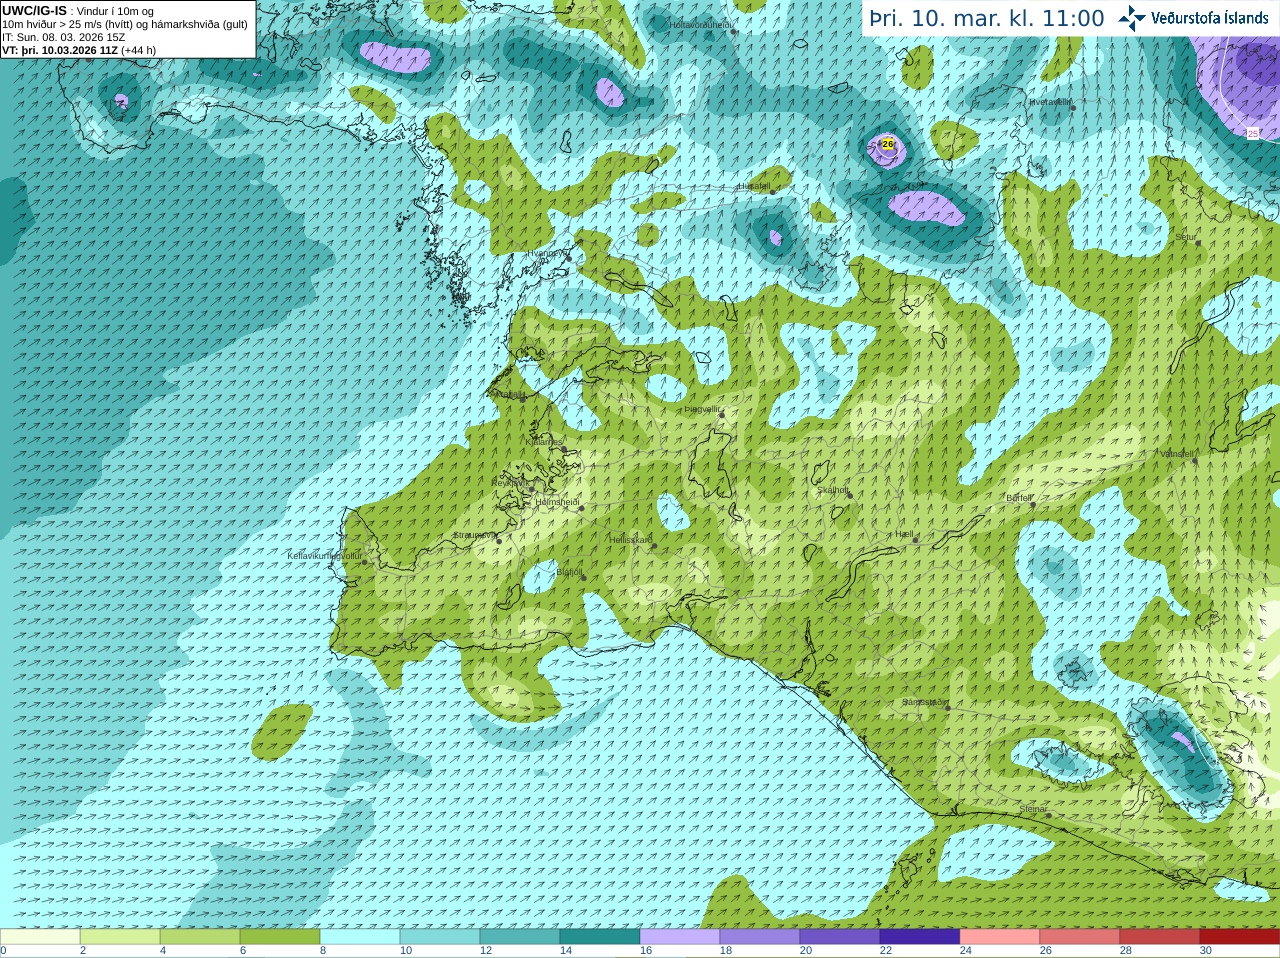Click the purple wind core near Steinar
This screenshot has width=1280, height=958.
tap(1183, 741)
